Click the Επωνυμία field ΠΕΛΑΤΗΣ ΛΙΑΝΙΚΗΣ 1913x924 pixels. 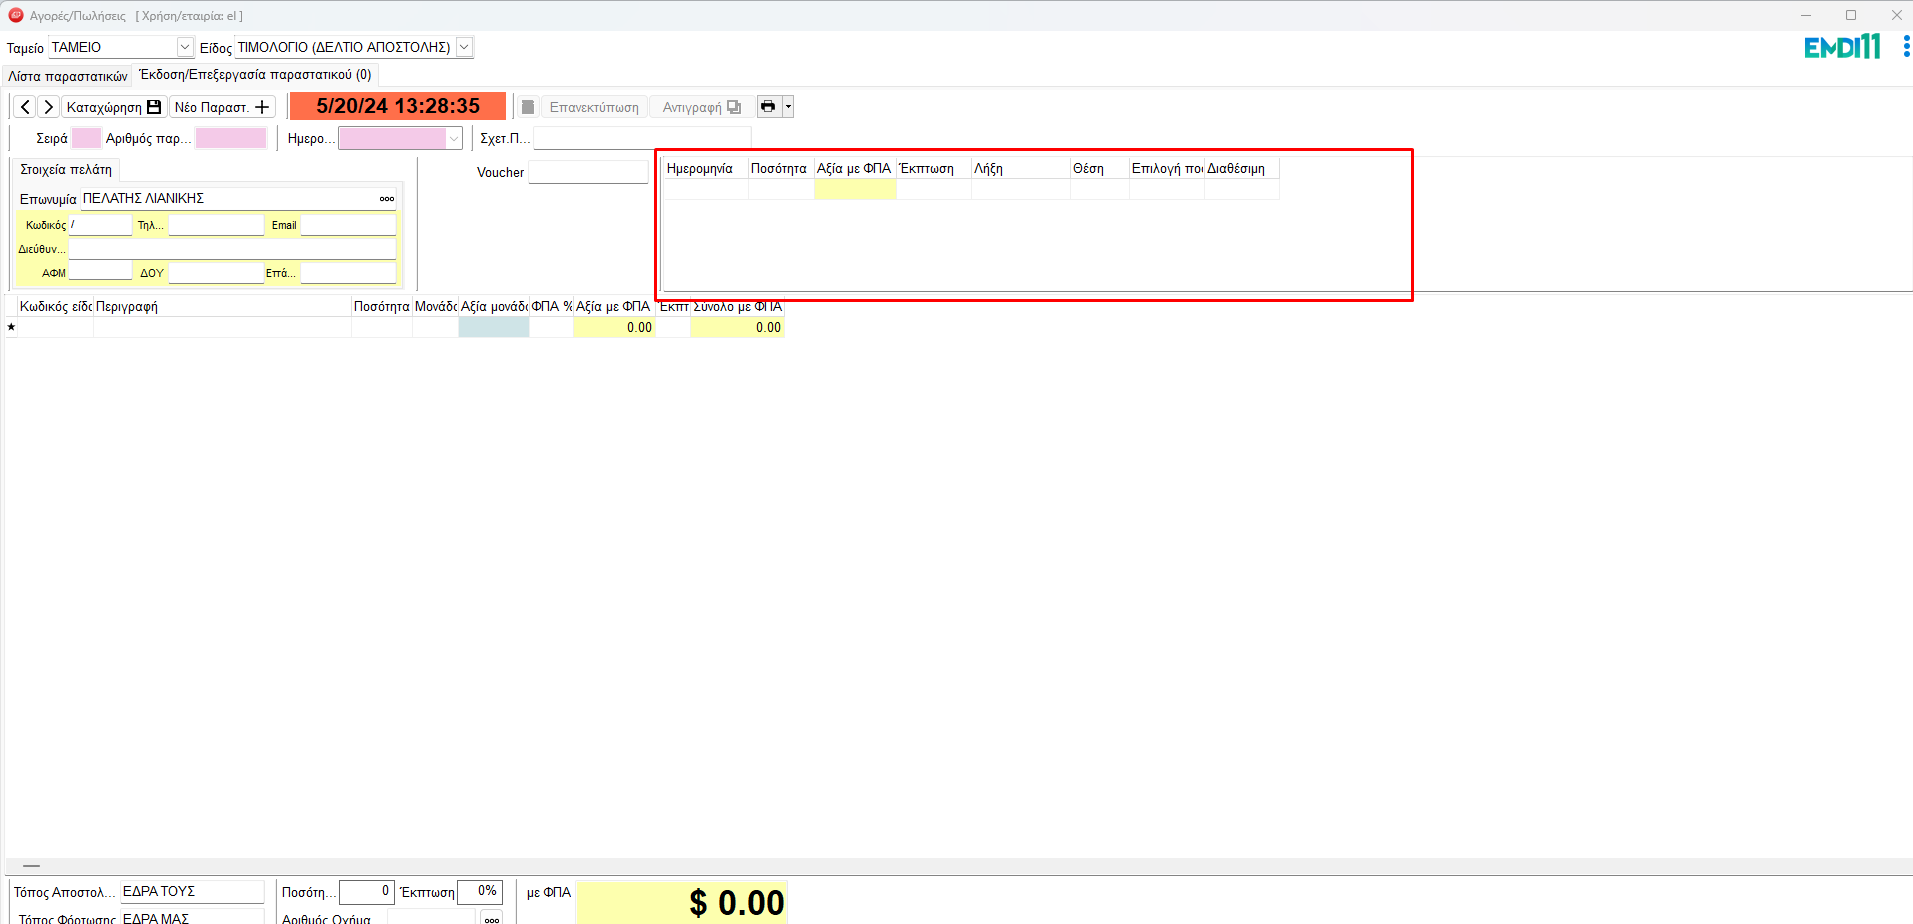pos(228,199)
